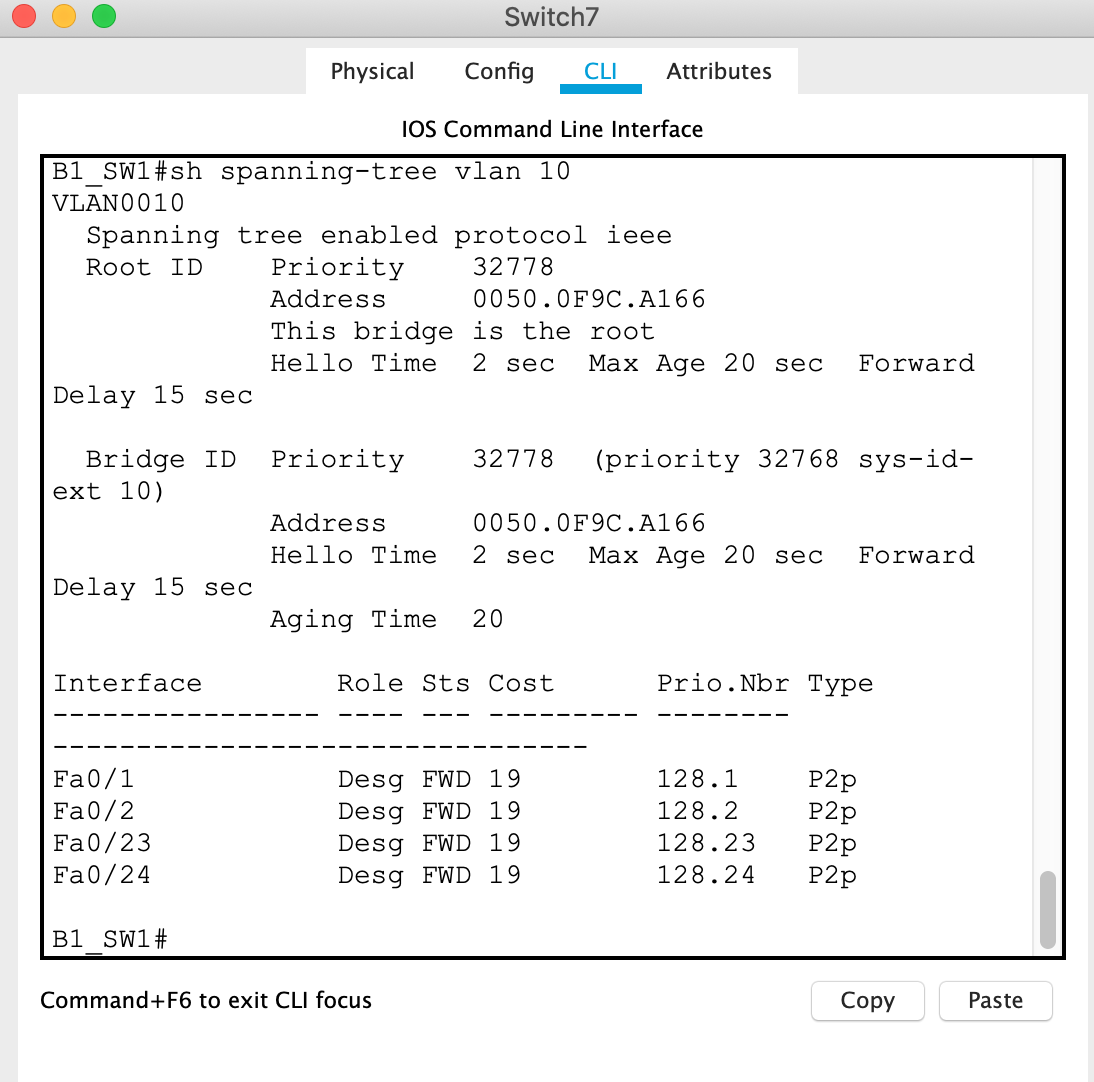This screenshot has width=1094, height=1082.
Task: Click 'priority 32768 sys-id-' text
Action: pyautogui.click(x=788, y=459)
